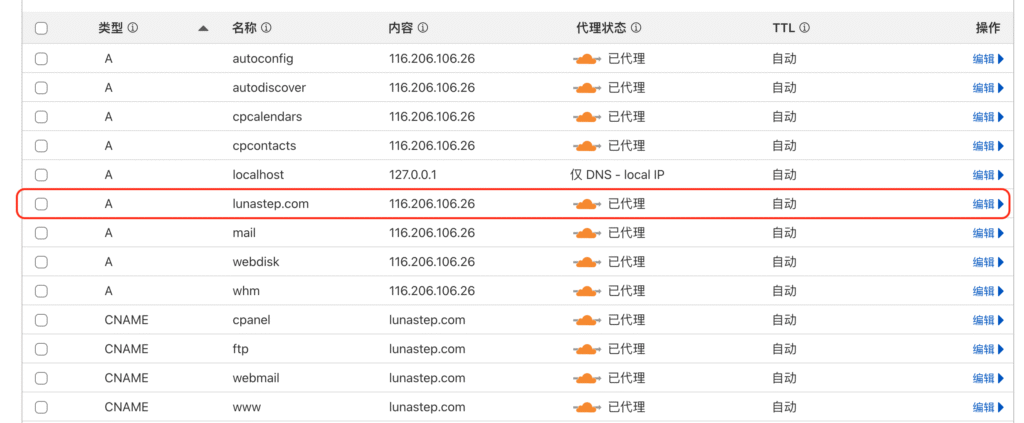Screen dimensions: 1024x423
Task: Click the info icon beside TTL header
Action: 804,28
